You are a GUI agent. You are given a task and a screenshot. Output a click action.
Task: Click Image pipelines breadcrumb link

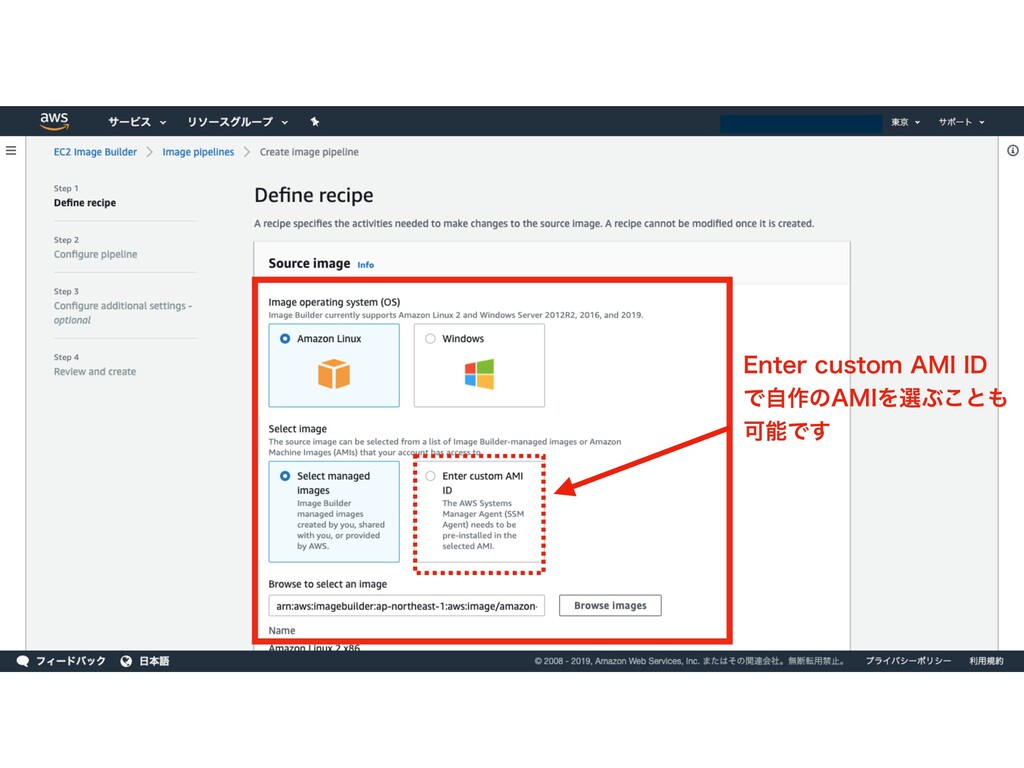click(198, 152)
